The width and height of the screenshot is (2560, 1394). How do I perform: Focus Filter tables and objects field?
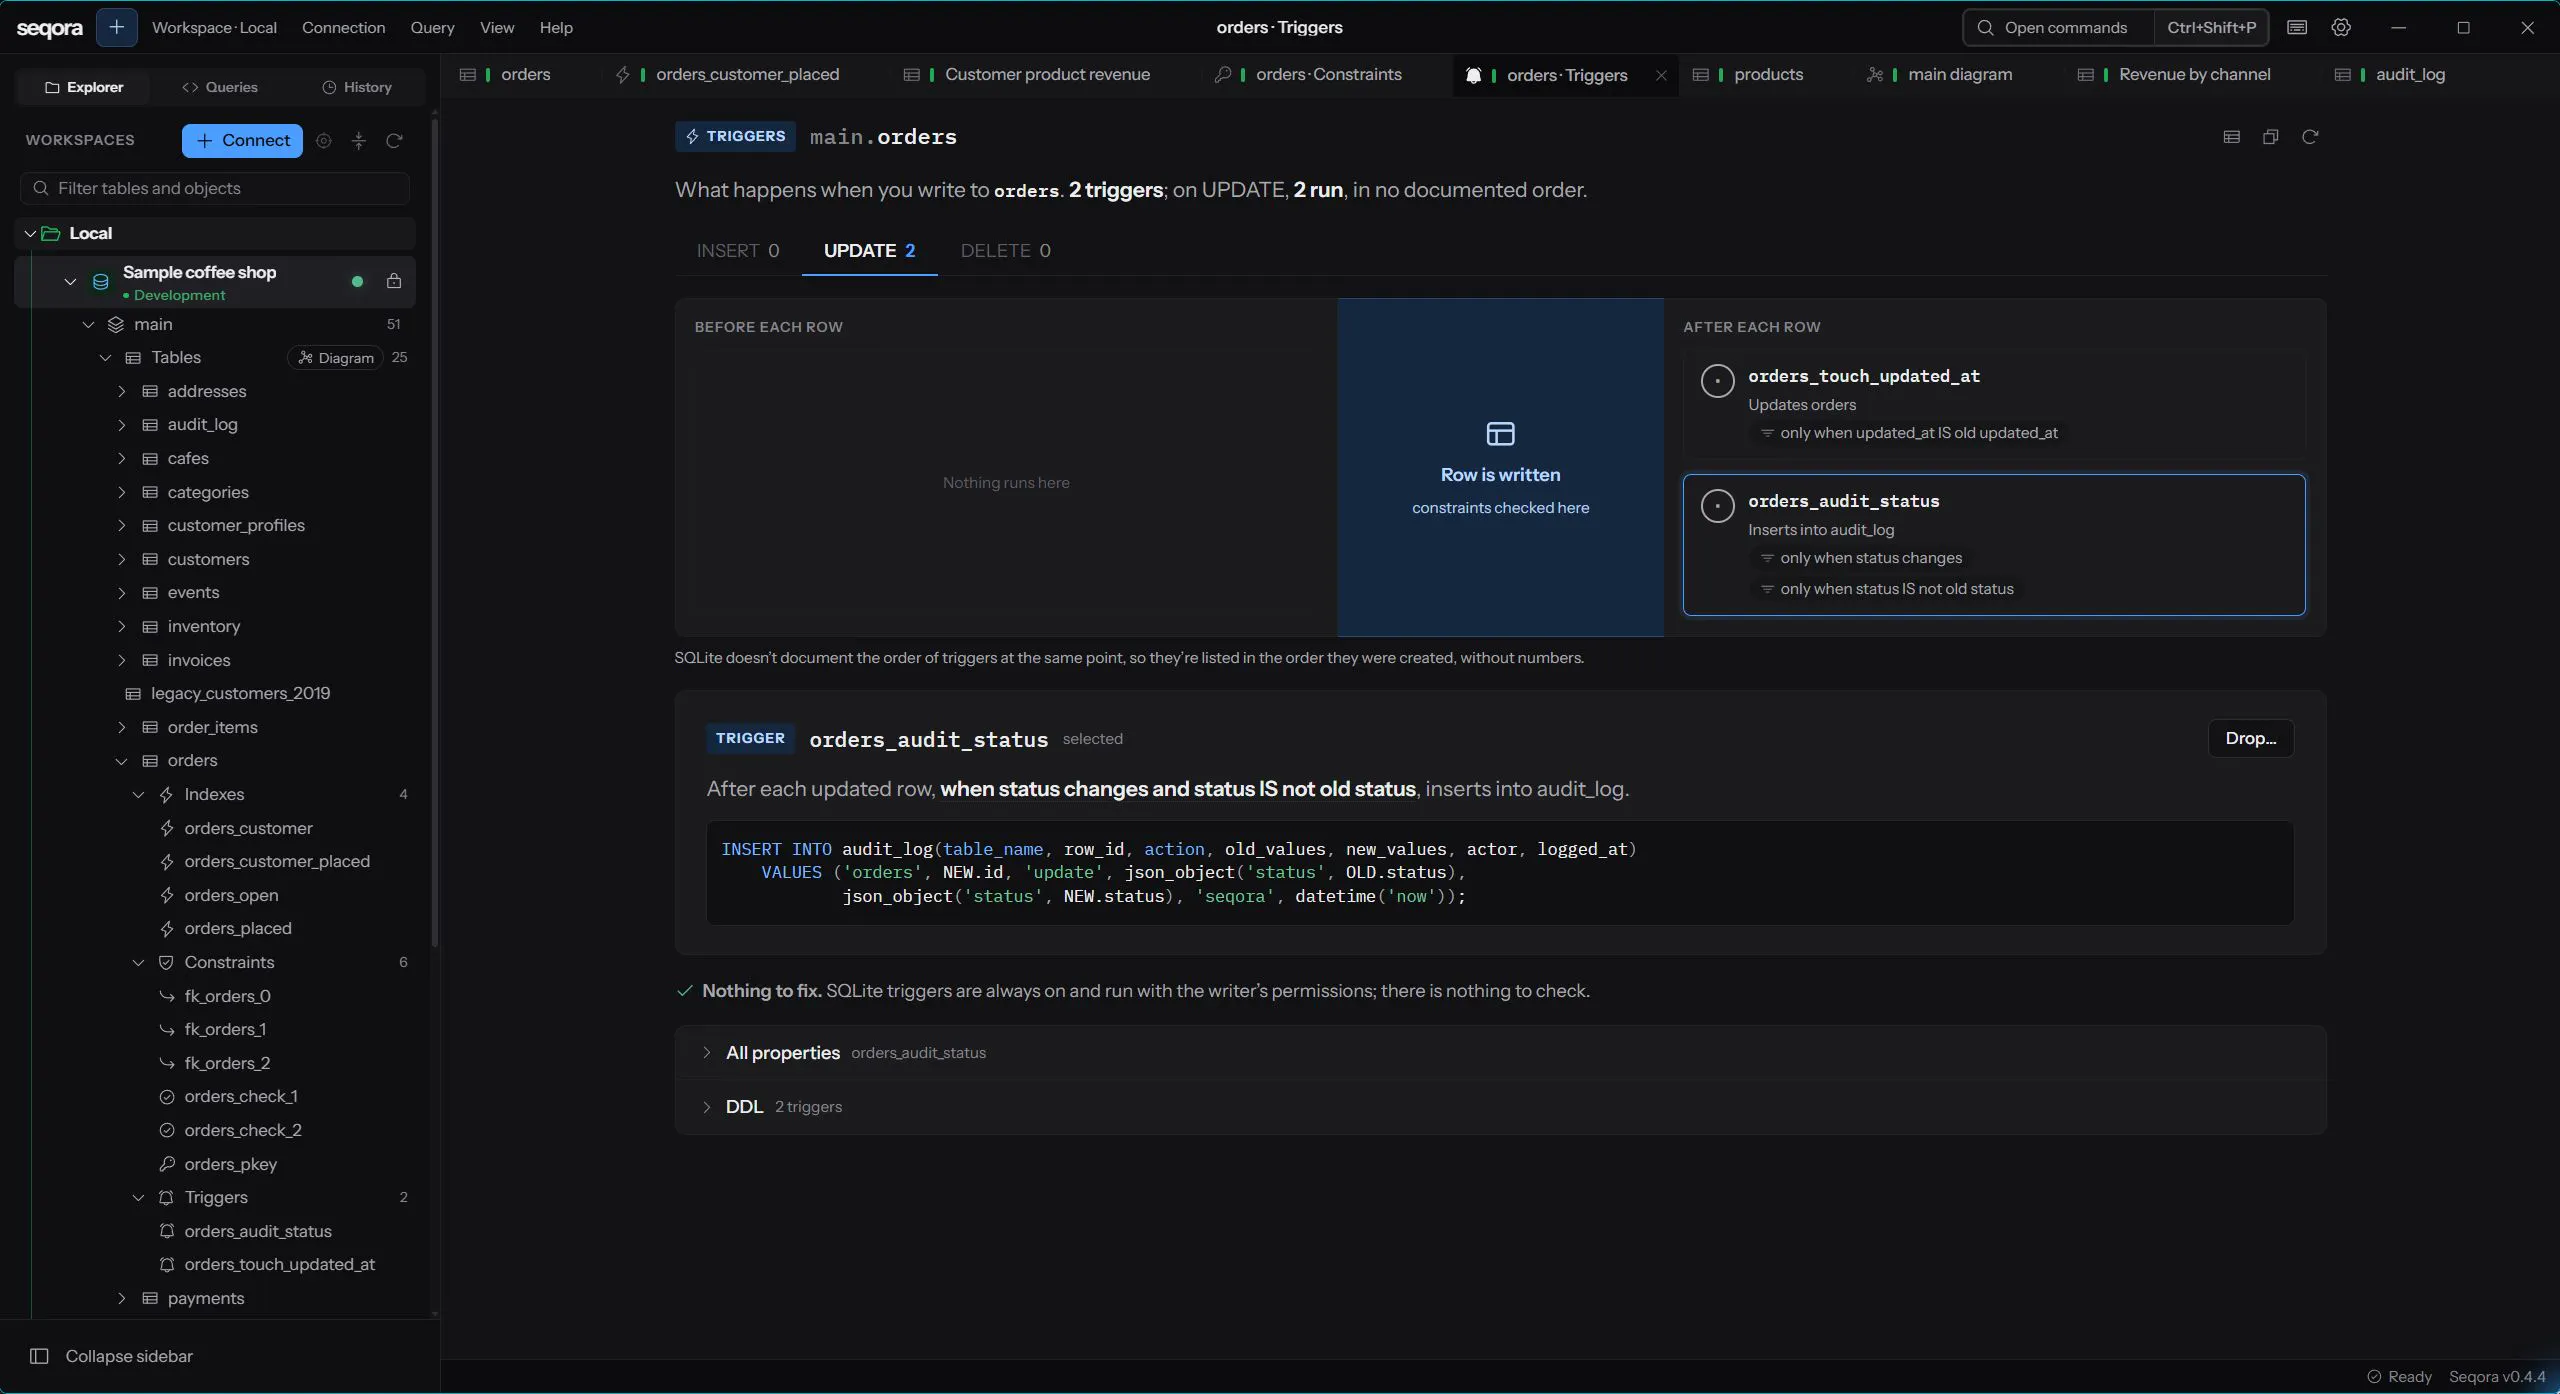tap(215, 188)
